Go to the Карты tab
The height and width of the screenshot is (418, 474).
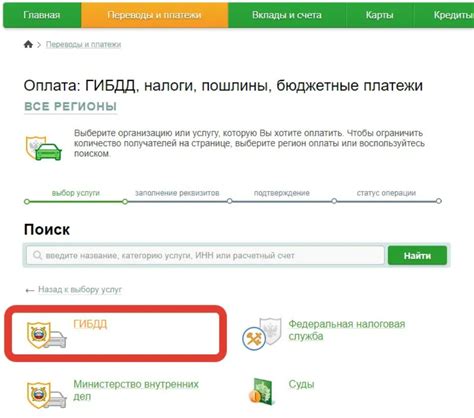point(380,15)
